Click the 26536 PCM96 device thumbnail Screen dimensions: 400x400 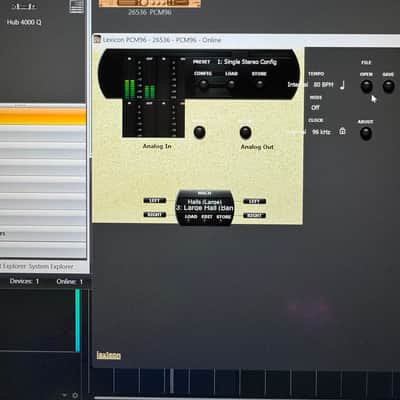[x=150, y=3]
